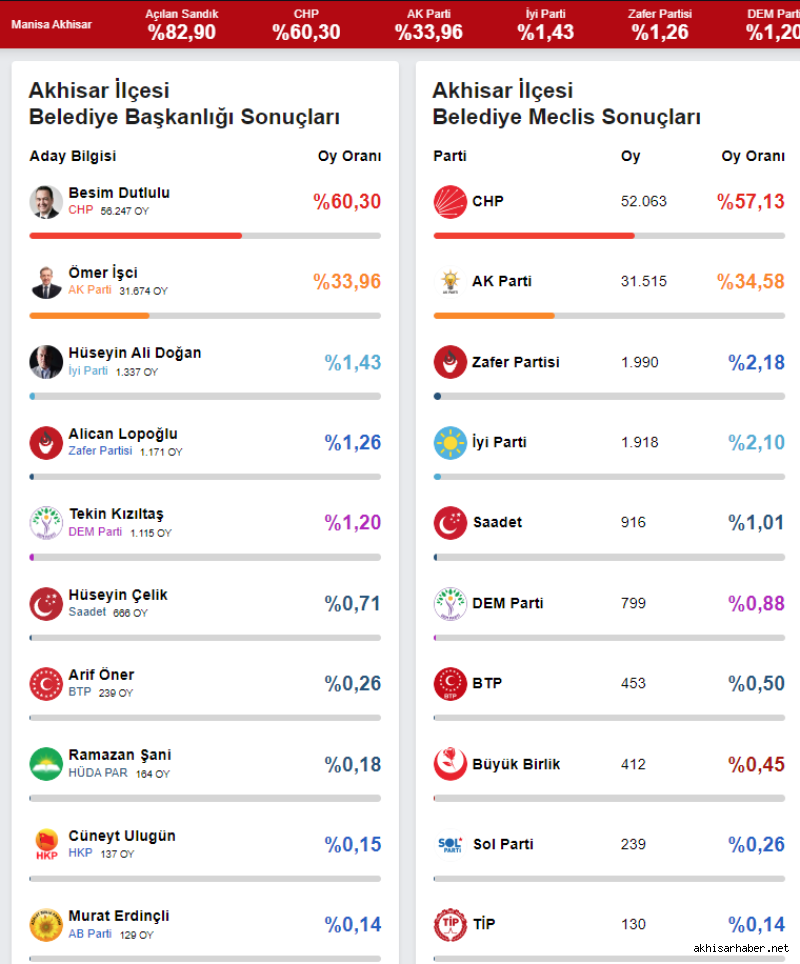Viewport: 800px width, 964px height.
Task: Select the HKP flag logo
Action: point(46,845)
